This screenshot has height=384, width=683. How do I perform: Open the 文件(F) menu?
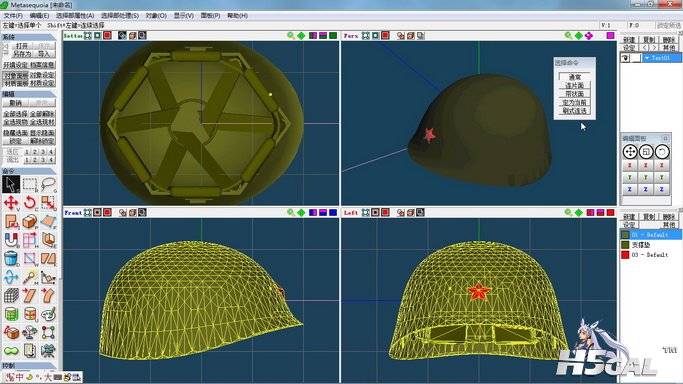pyautogui.click(x=13, y=16)
